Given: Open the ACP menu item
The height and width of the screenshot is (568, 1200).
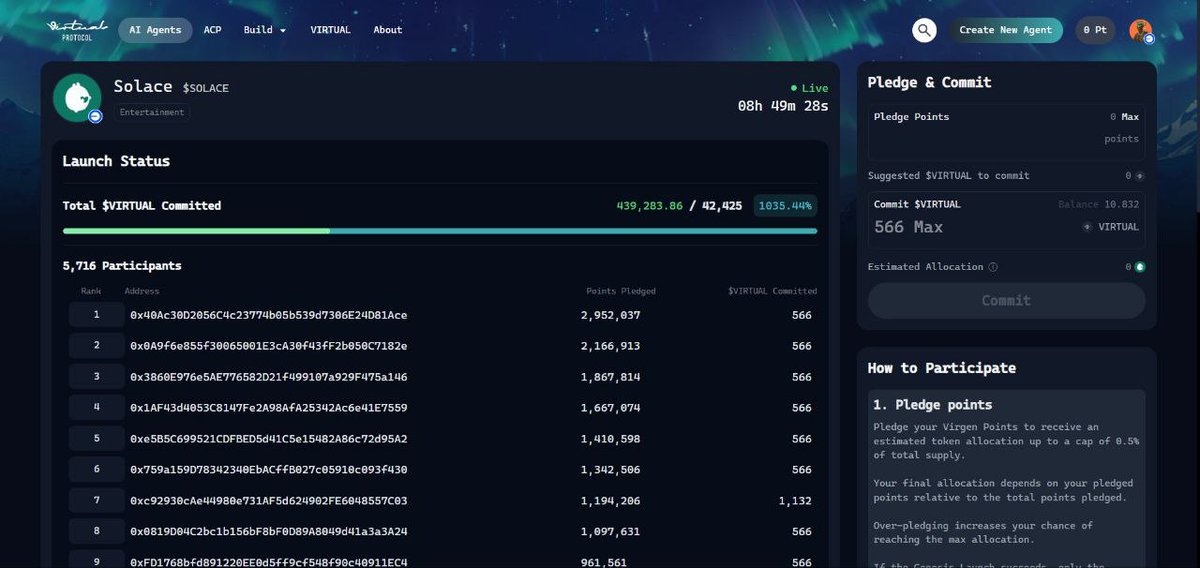Looking at the screenshot, I should [212, 30].
